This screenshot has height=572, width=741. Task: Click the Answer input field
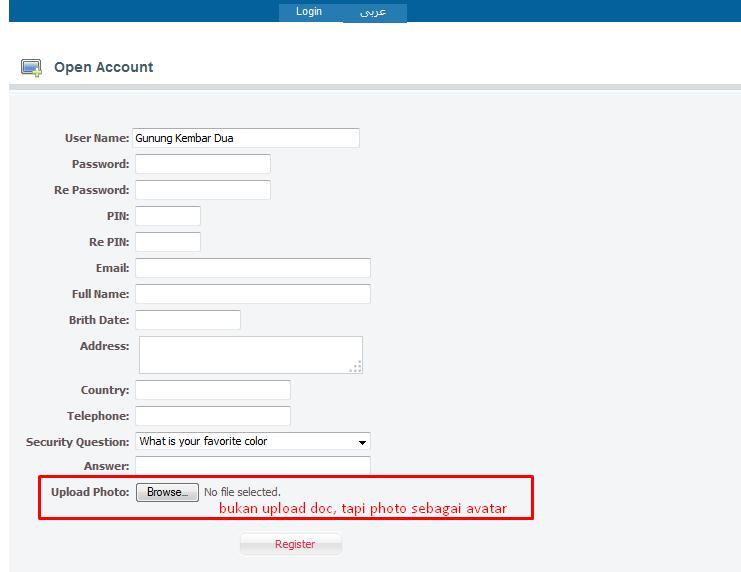[253, 466]
